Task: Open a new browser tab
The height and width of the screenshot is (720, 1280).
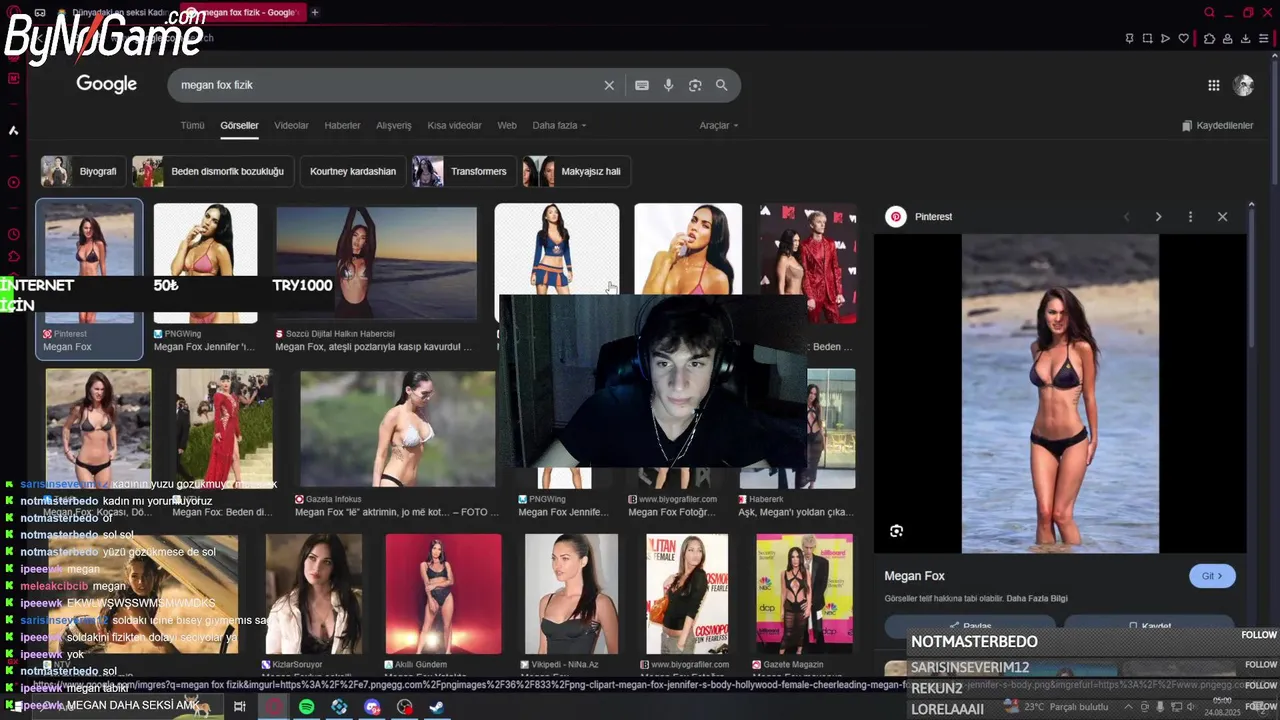Action: click(x=315, y=12)
